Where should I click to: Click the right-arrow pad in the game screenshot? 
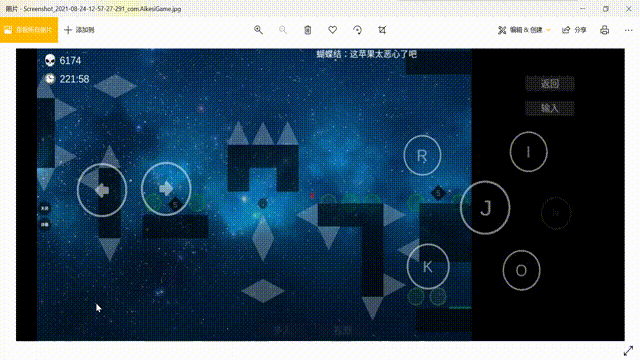coord(166,189)
